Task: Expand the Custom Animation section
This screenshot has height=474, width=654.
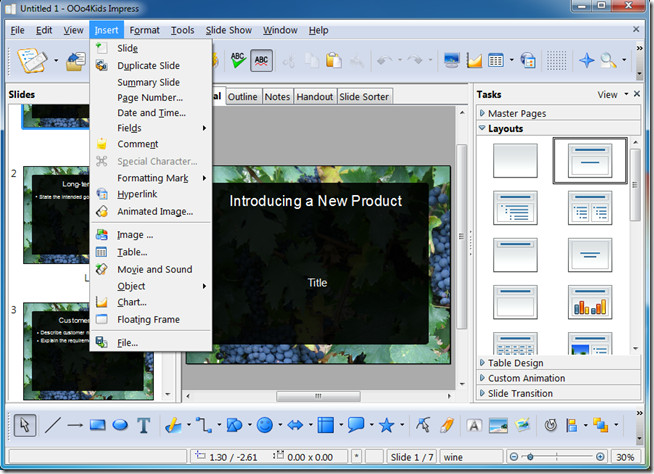Action: pos(558,378)
